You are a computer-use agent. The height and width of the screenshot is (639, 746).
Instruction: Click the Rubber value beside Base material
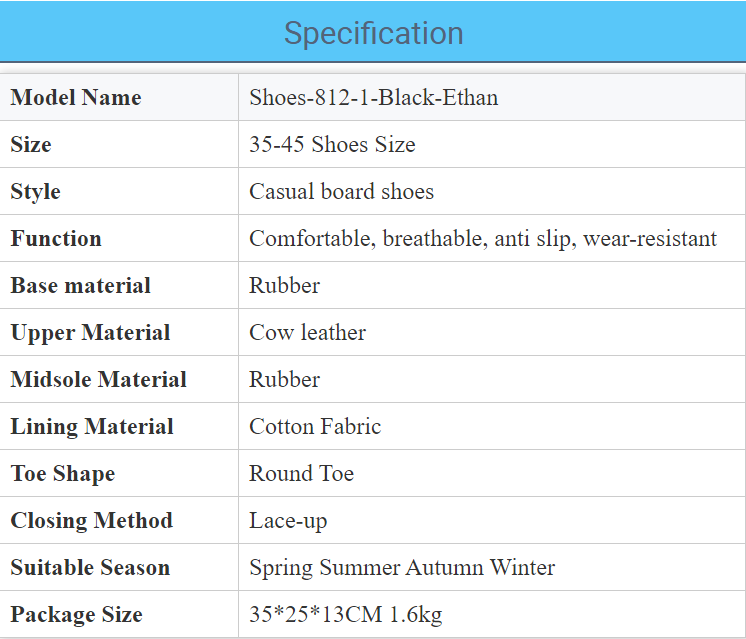click(285, 285)
